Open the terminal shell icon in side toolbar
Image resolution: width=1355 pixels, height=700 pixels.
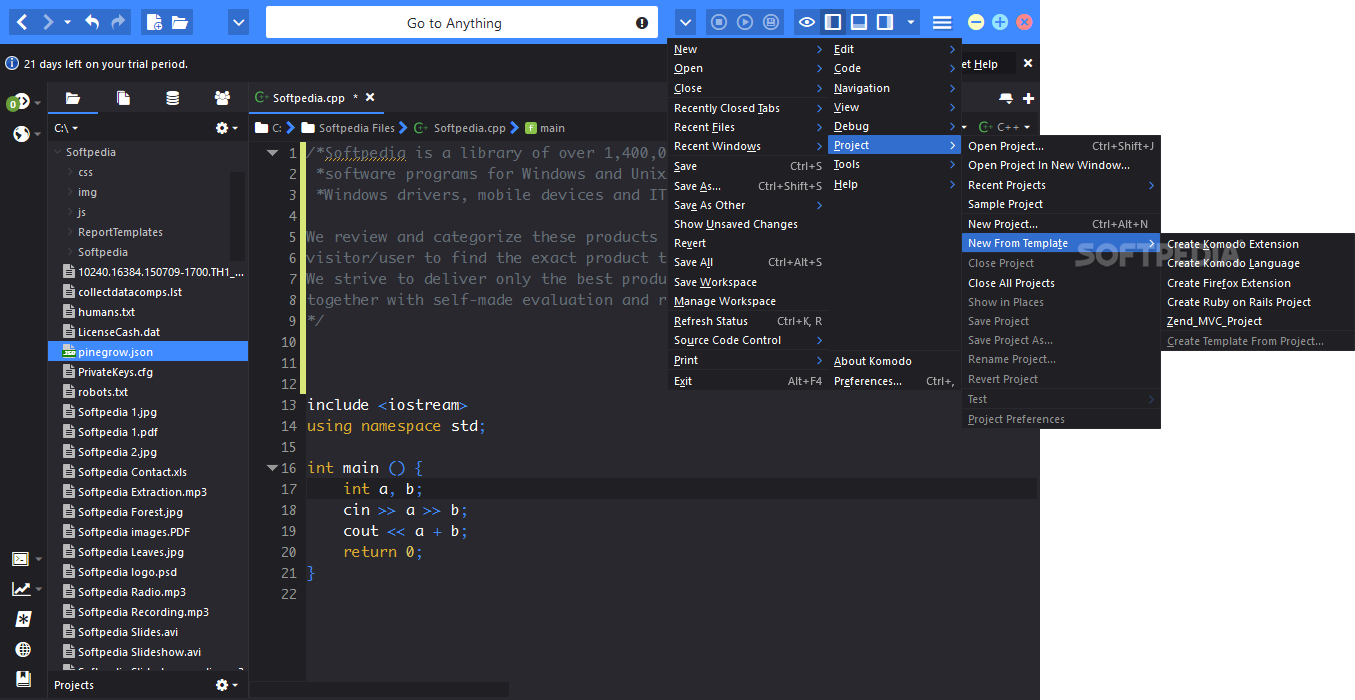pos(20,559)
